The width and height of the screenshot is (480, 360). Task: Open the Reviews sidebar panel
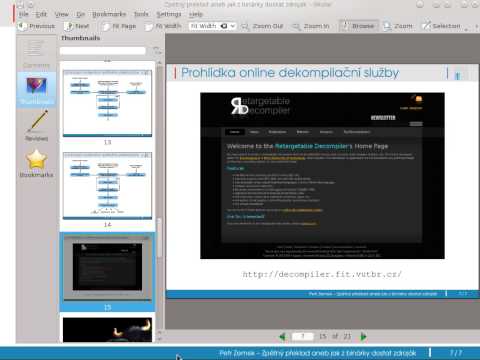(x=36, y=126)
